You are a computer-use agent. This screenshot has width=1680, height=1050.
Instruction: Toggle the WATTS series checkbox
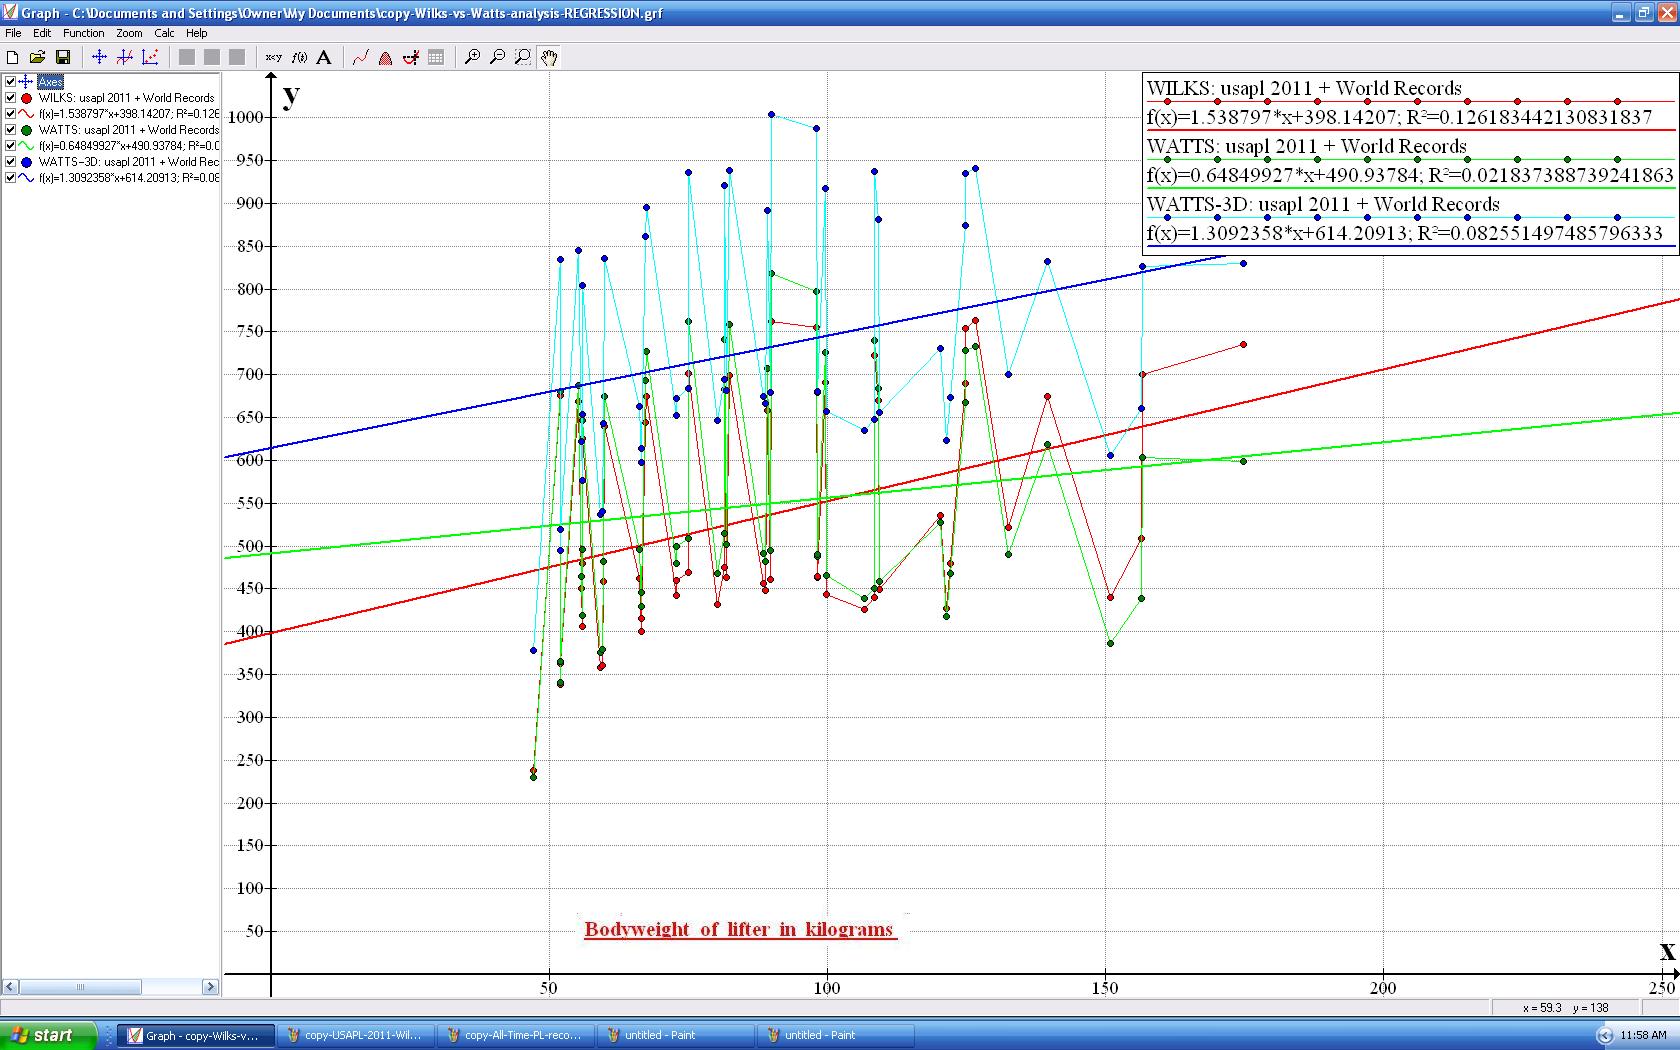pos(11,130)
